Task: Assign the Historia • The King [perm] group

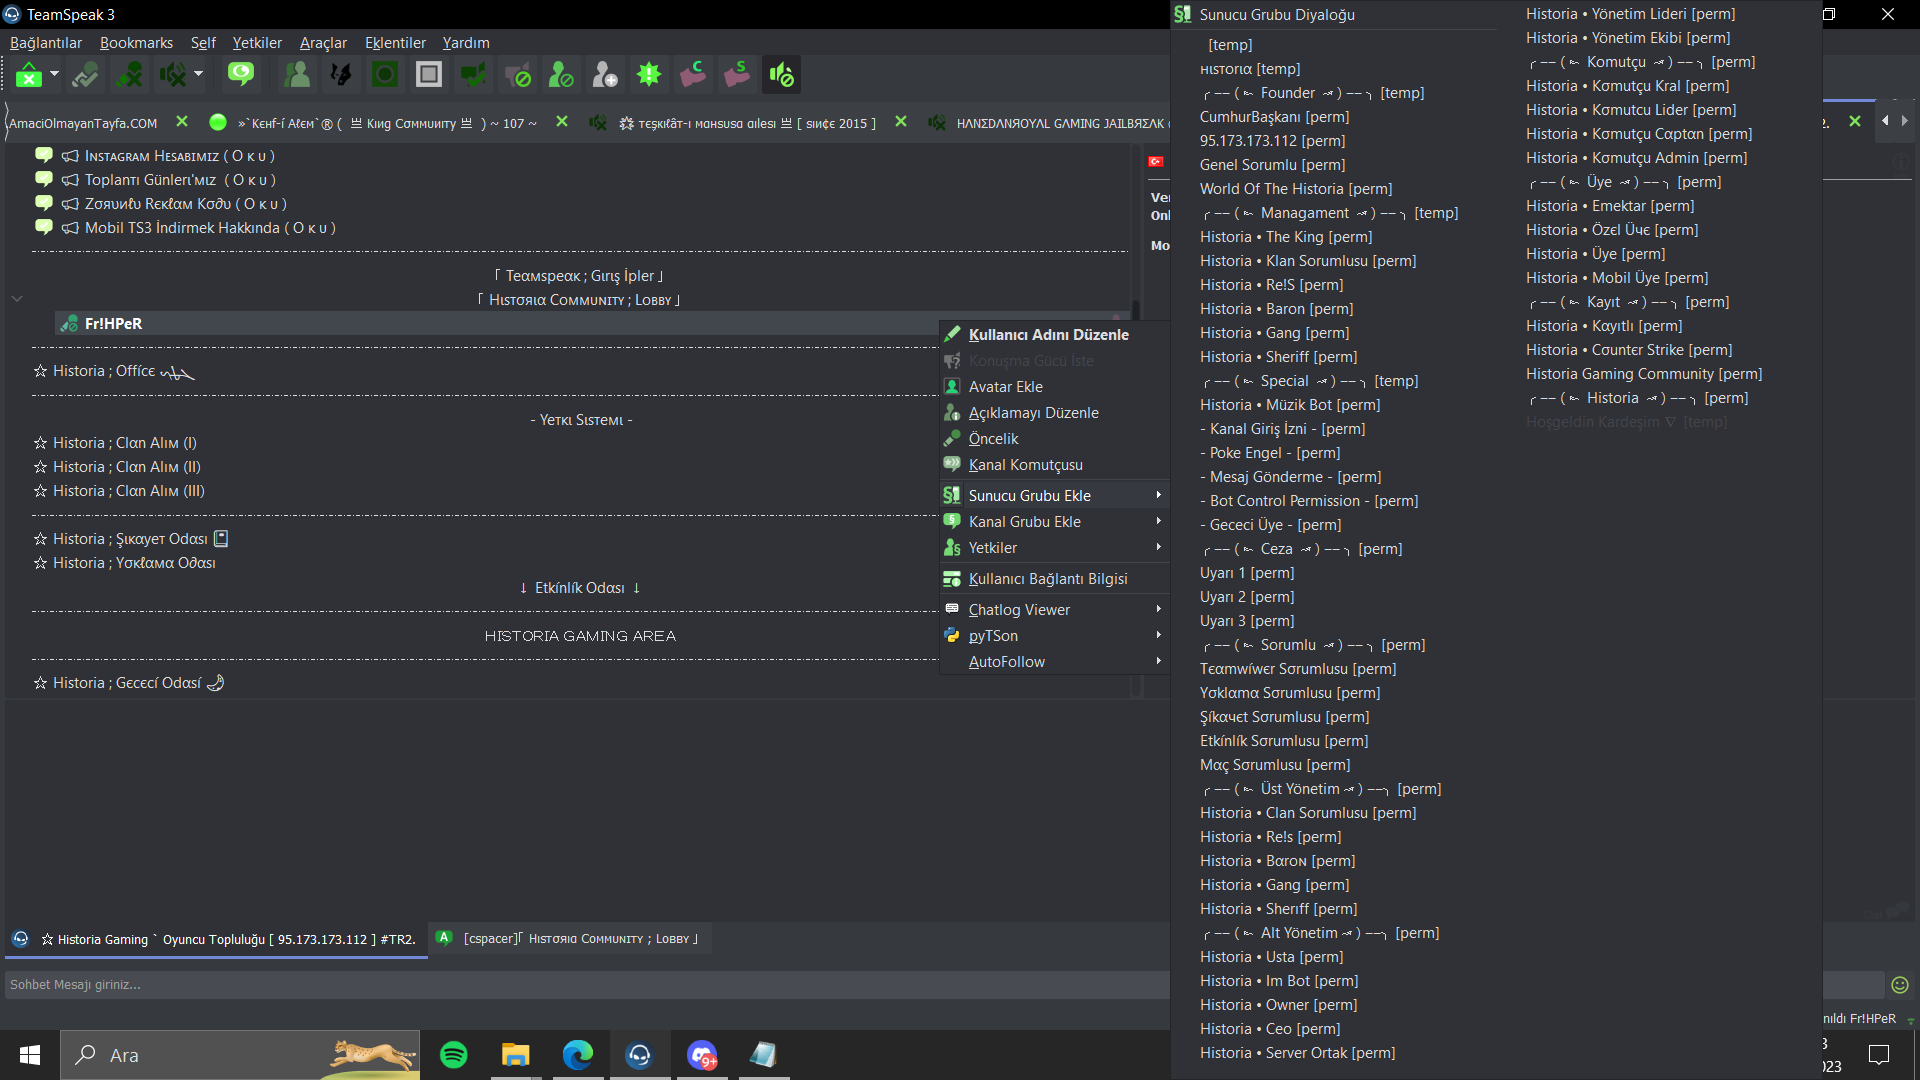Action: tap(1286, 237)
